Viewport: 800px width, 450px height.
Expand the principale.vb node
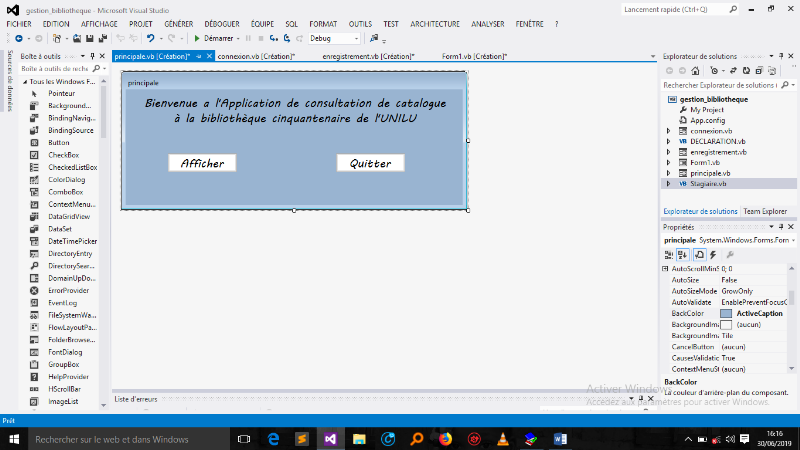coord(668,173)
